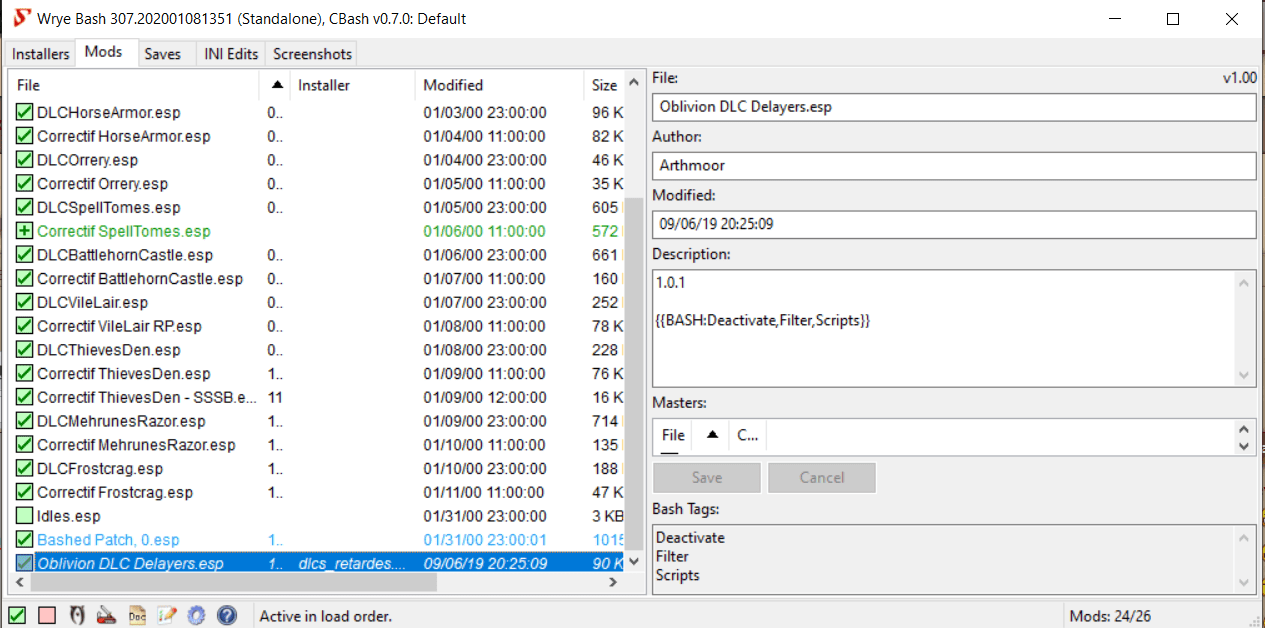Click the load order sort arrow column header

tap(275, 85)
